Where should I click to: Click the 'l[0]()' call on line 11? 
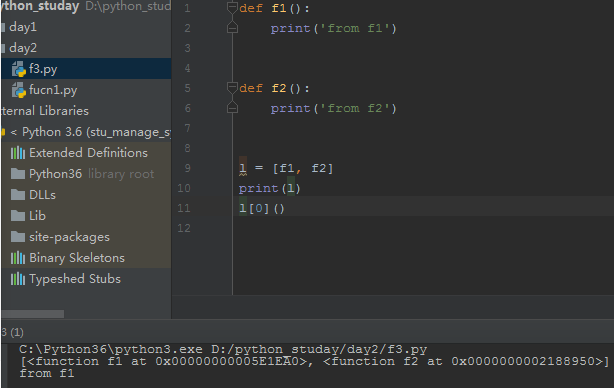262,208
